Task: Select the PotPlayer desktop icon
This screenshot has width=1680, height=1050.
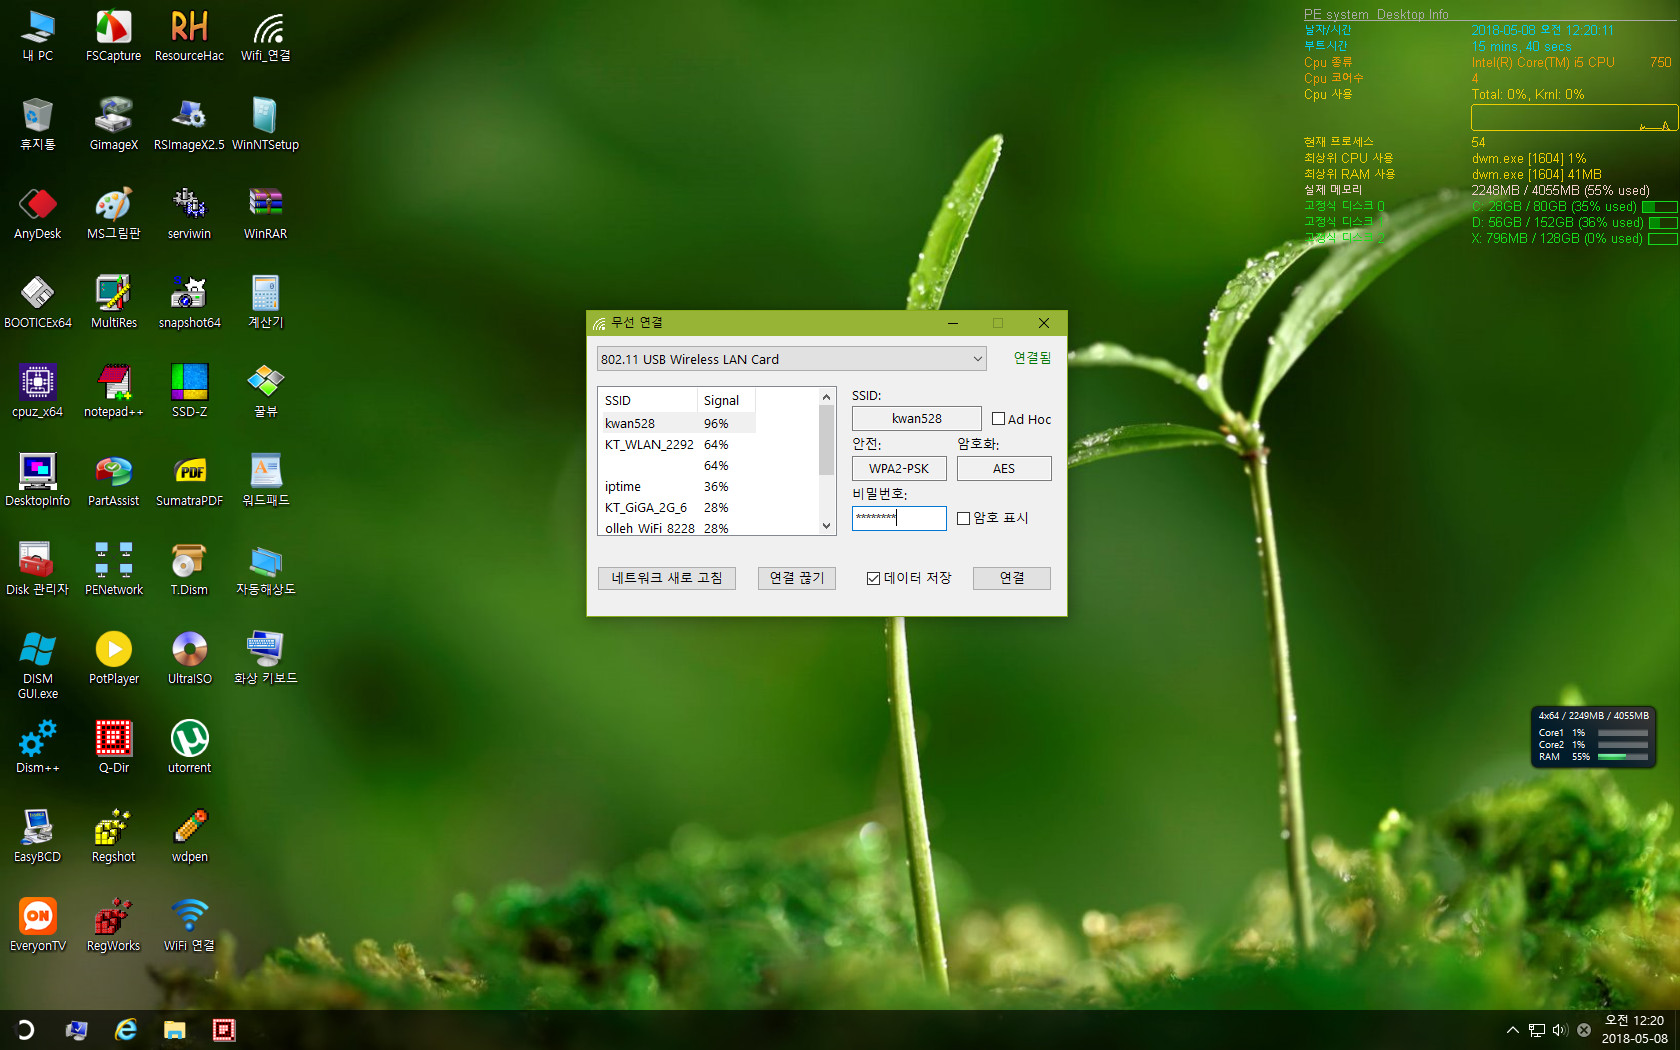Action: click(113, 659)
